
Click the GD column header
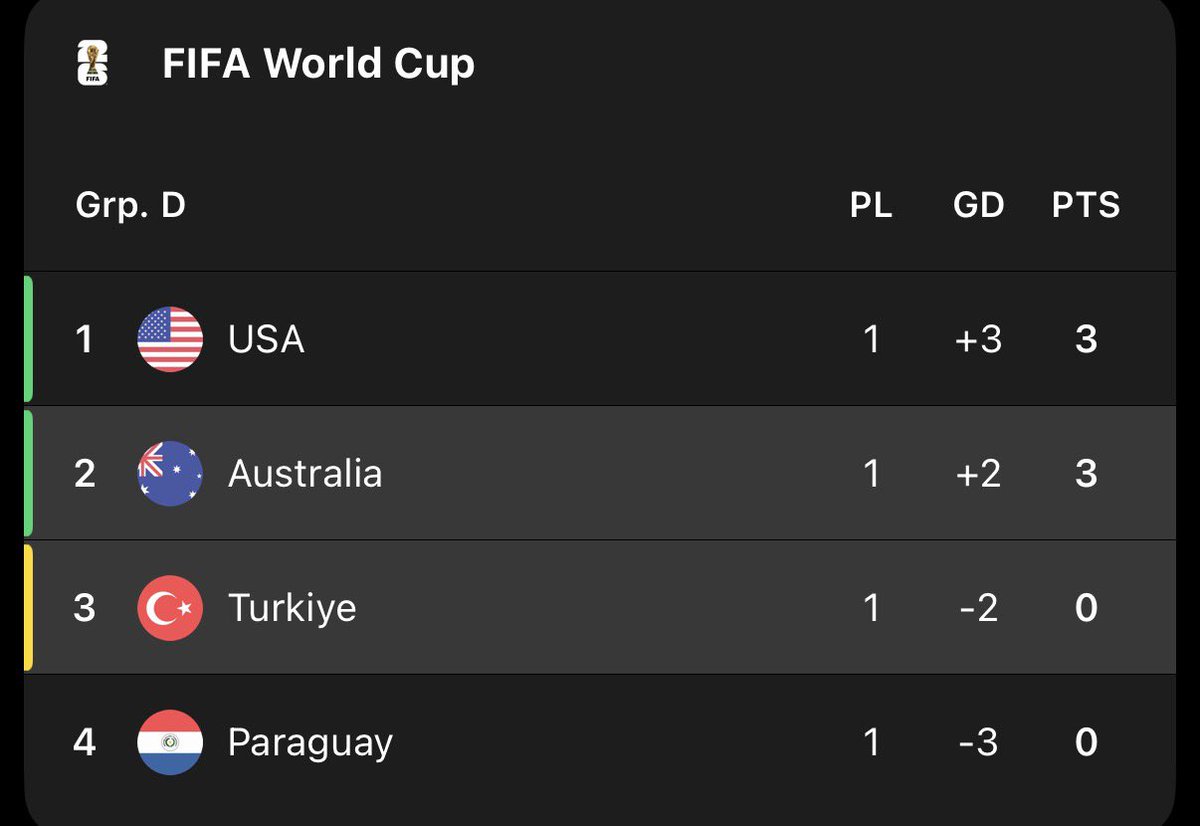pyautogui.click(x=978, y=205)
